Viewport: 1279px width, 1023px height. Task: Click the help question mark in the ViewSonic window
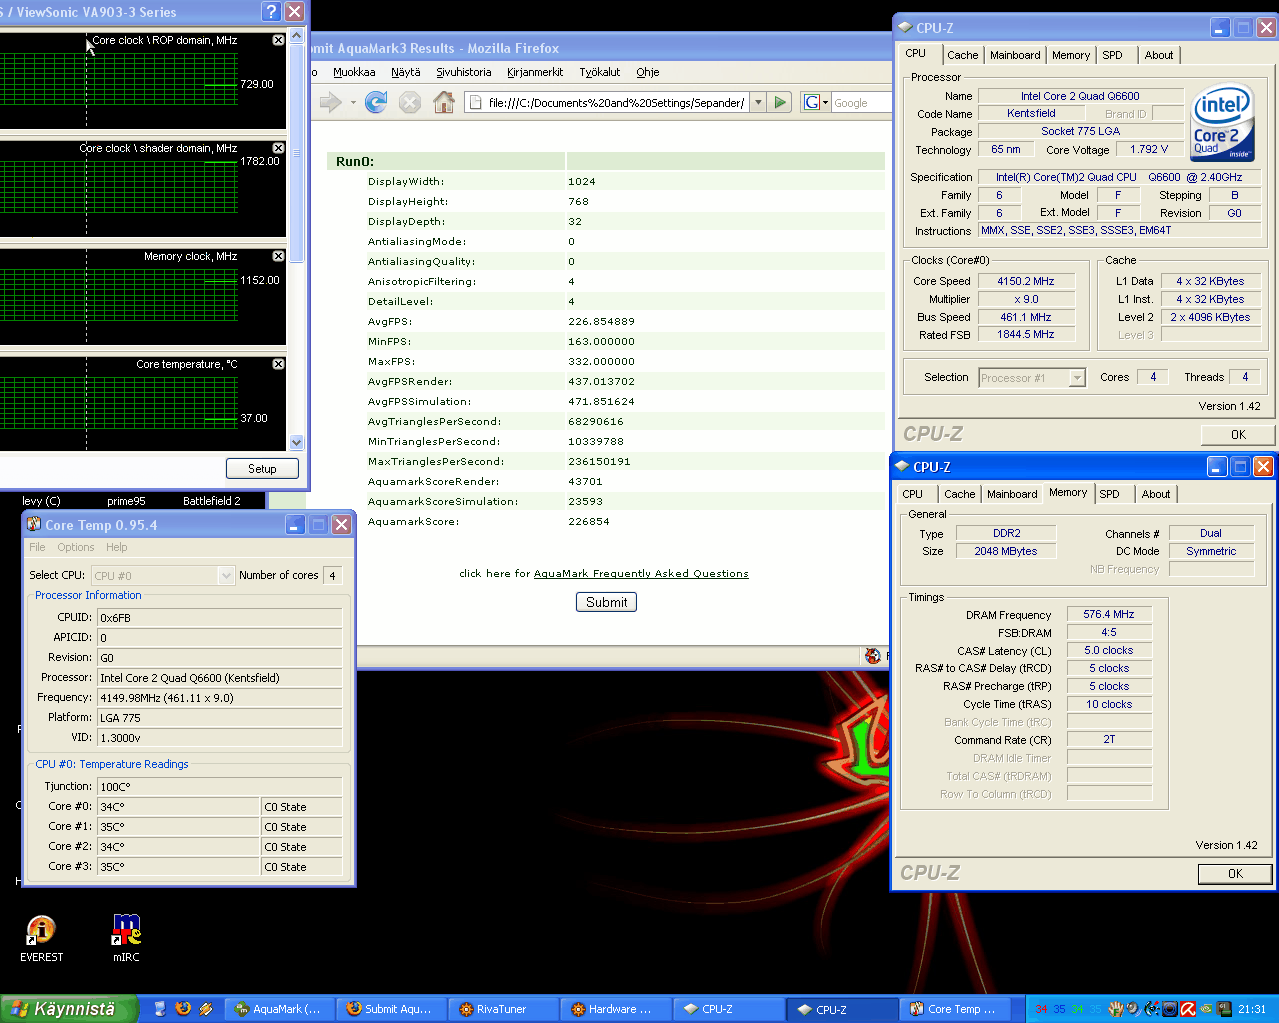tap(271, 11)
